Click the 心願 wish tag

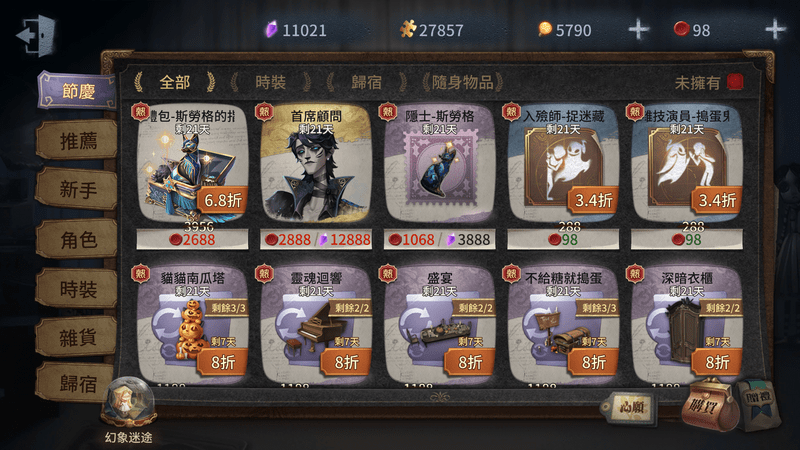coord(629,407)
